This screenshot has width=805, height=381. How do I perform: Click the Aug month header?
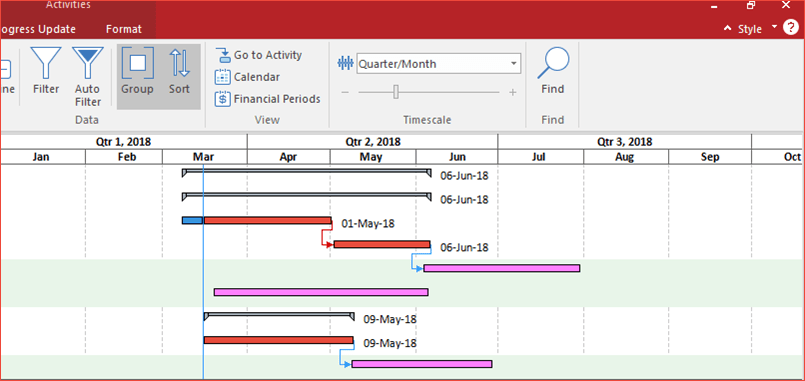point(625,157)
